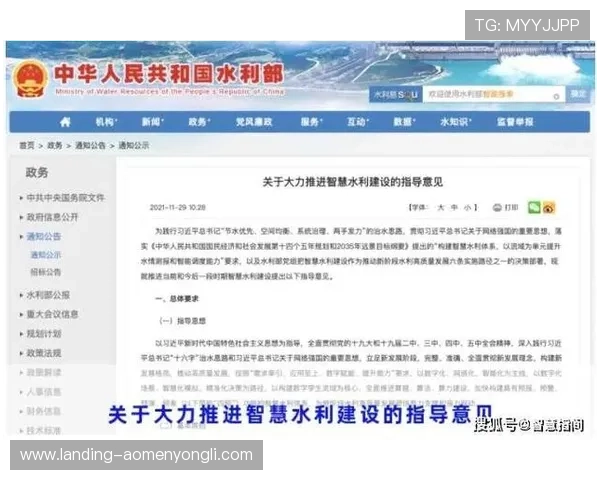Viewport: 600px width, 480px height.
Task: Select 通知公示 sub-item in sidebar
Action: tap(46, 255)
